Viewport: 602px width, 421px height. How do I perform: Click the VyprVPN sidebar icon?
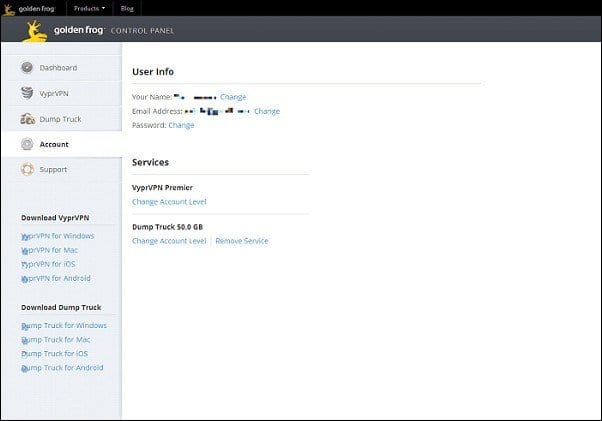click(x=27, y=93)
